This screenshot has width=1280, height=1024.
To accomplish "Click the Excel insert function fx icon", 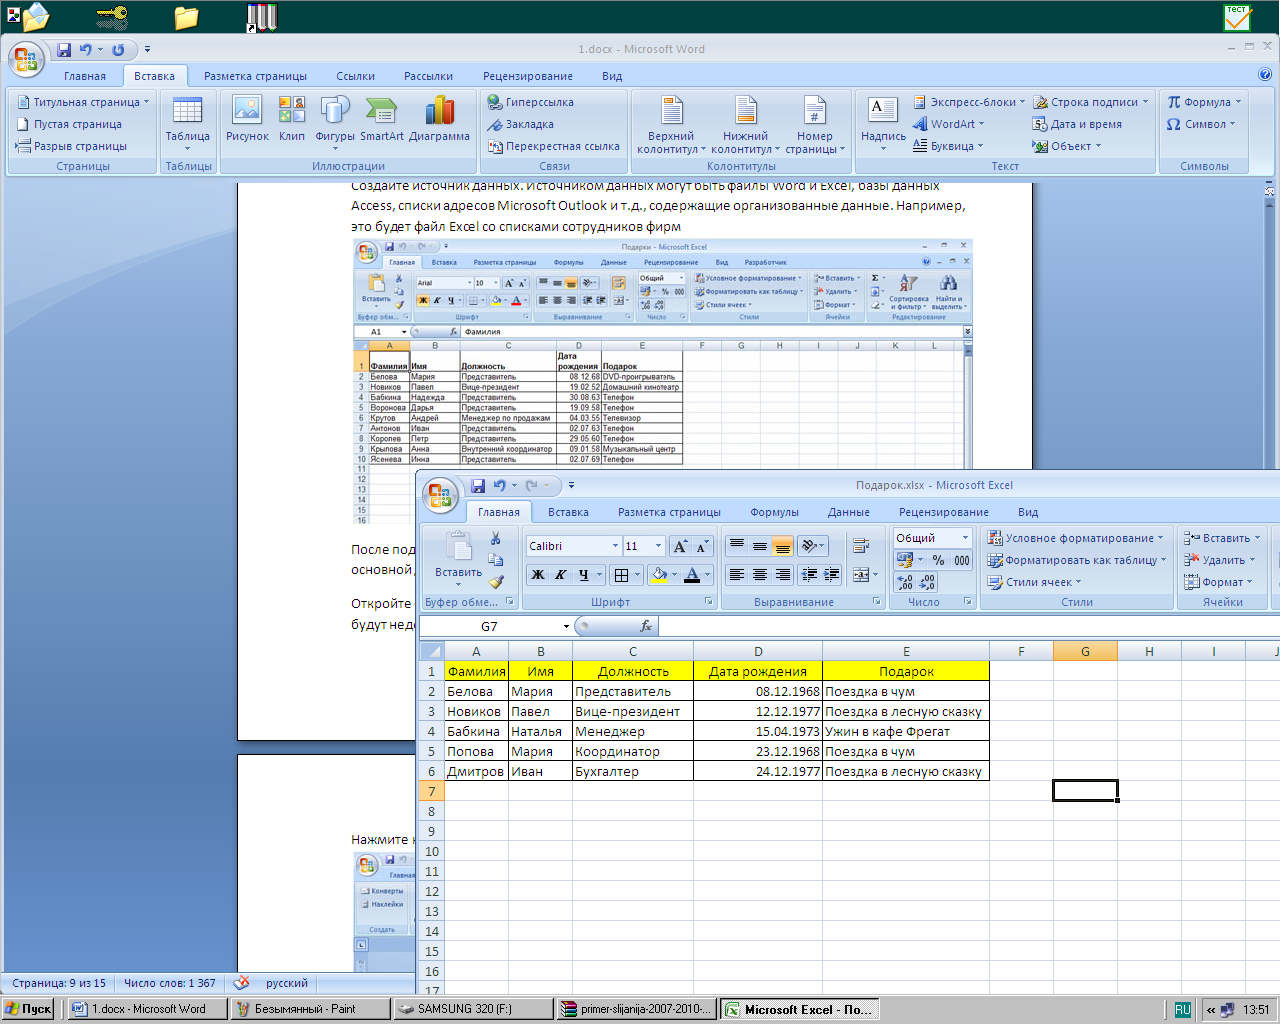I will point(646,626).
